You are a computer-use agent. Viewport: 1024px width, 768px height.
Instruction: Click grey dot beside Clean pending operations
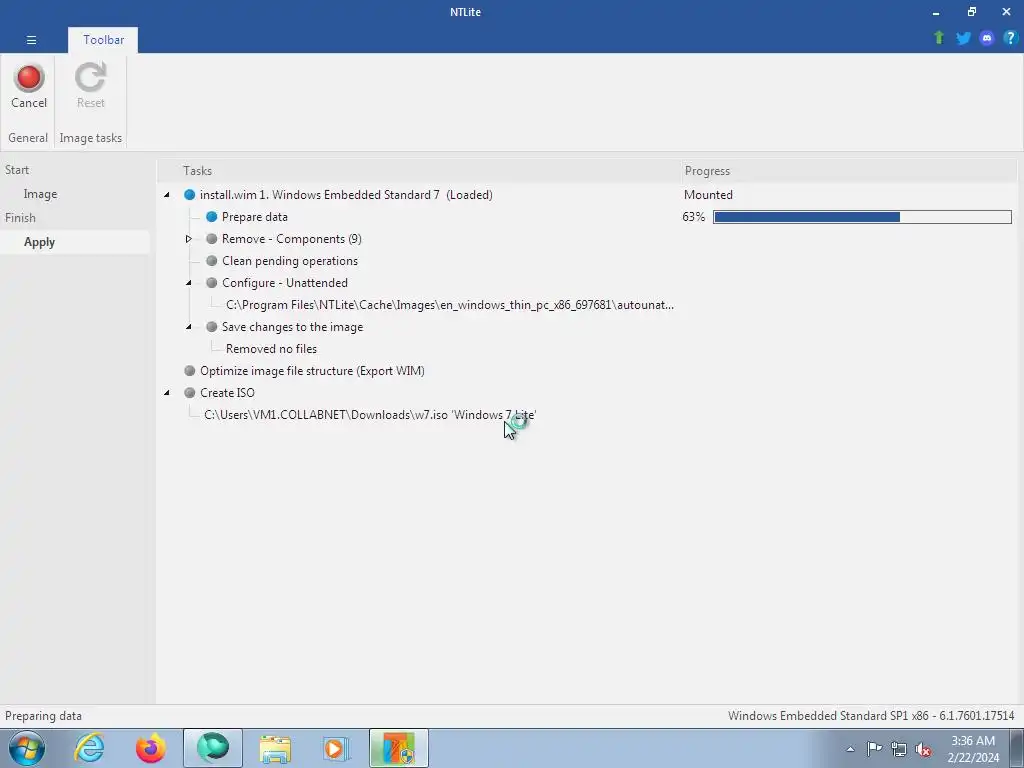212,261
